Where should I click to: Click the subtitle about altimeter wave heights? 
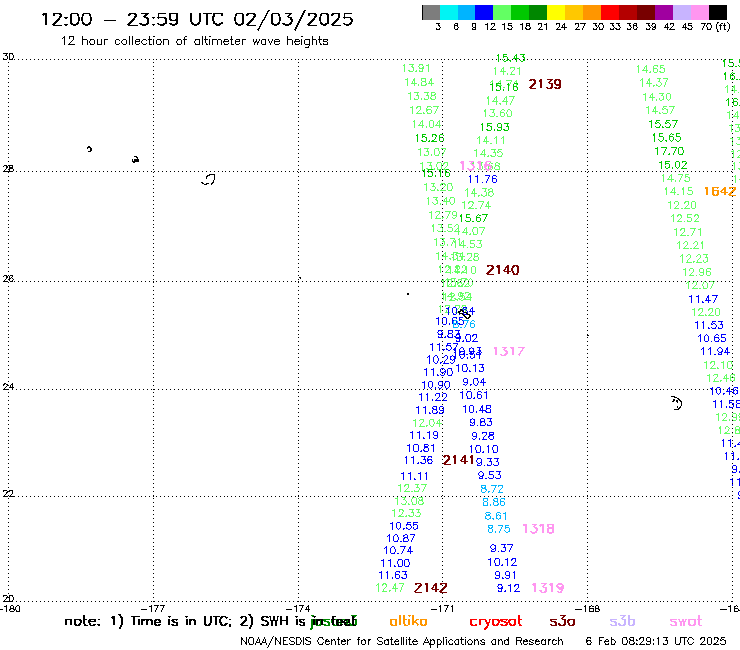point(194,41)
